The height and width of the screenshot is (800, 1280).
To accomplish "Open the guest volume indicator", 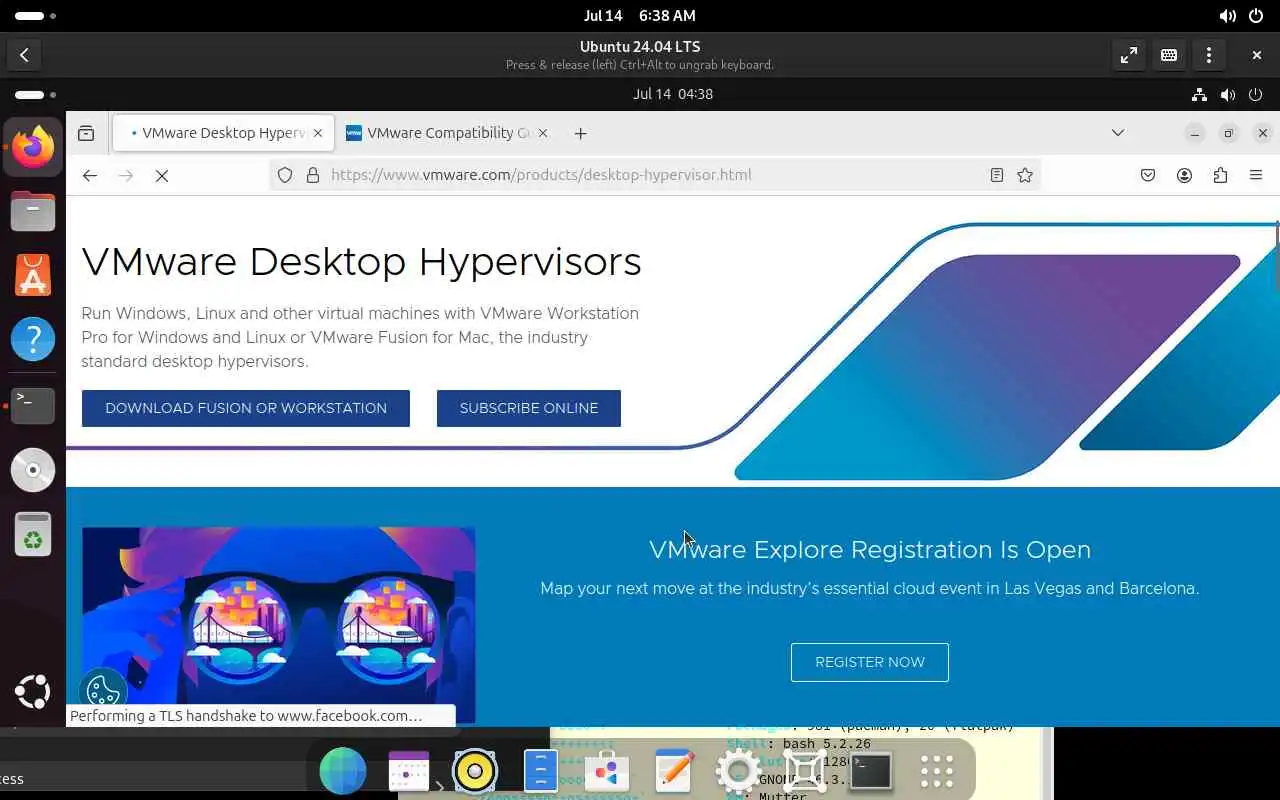I will point(1228,95).
